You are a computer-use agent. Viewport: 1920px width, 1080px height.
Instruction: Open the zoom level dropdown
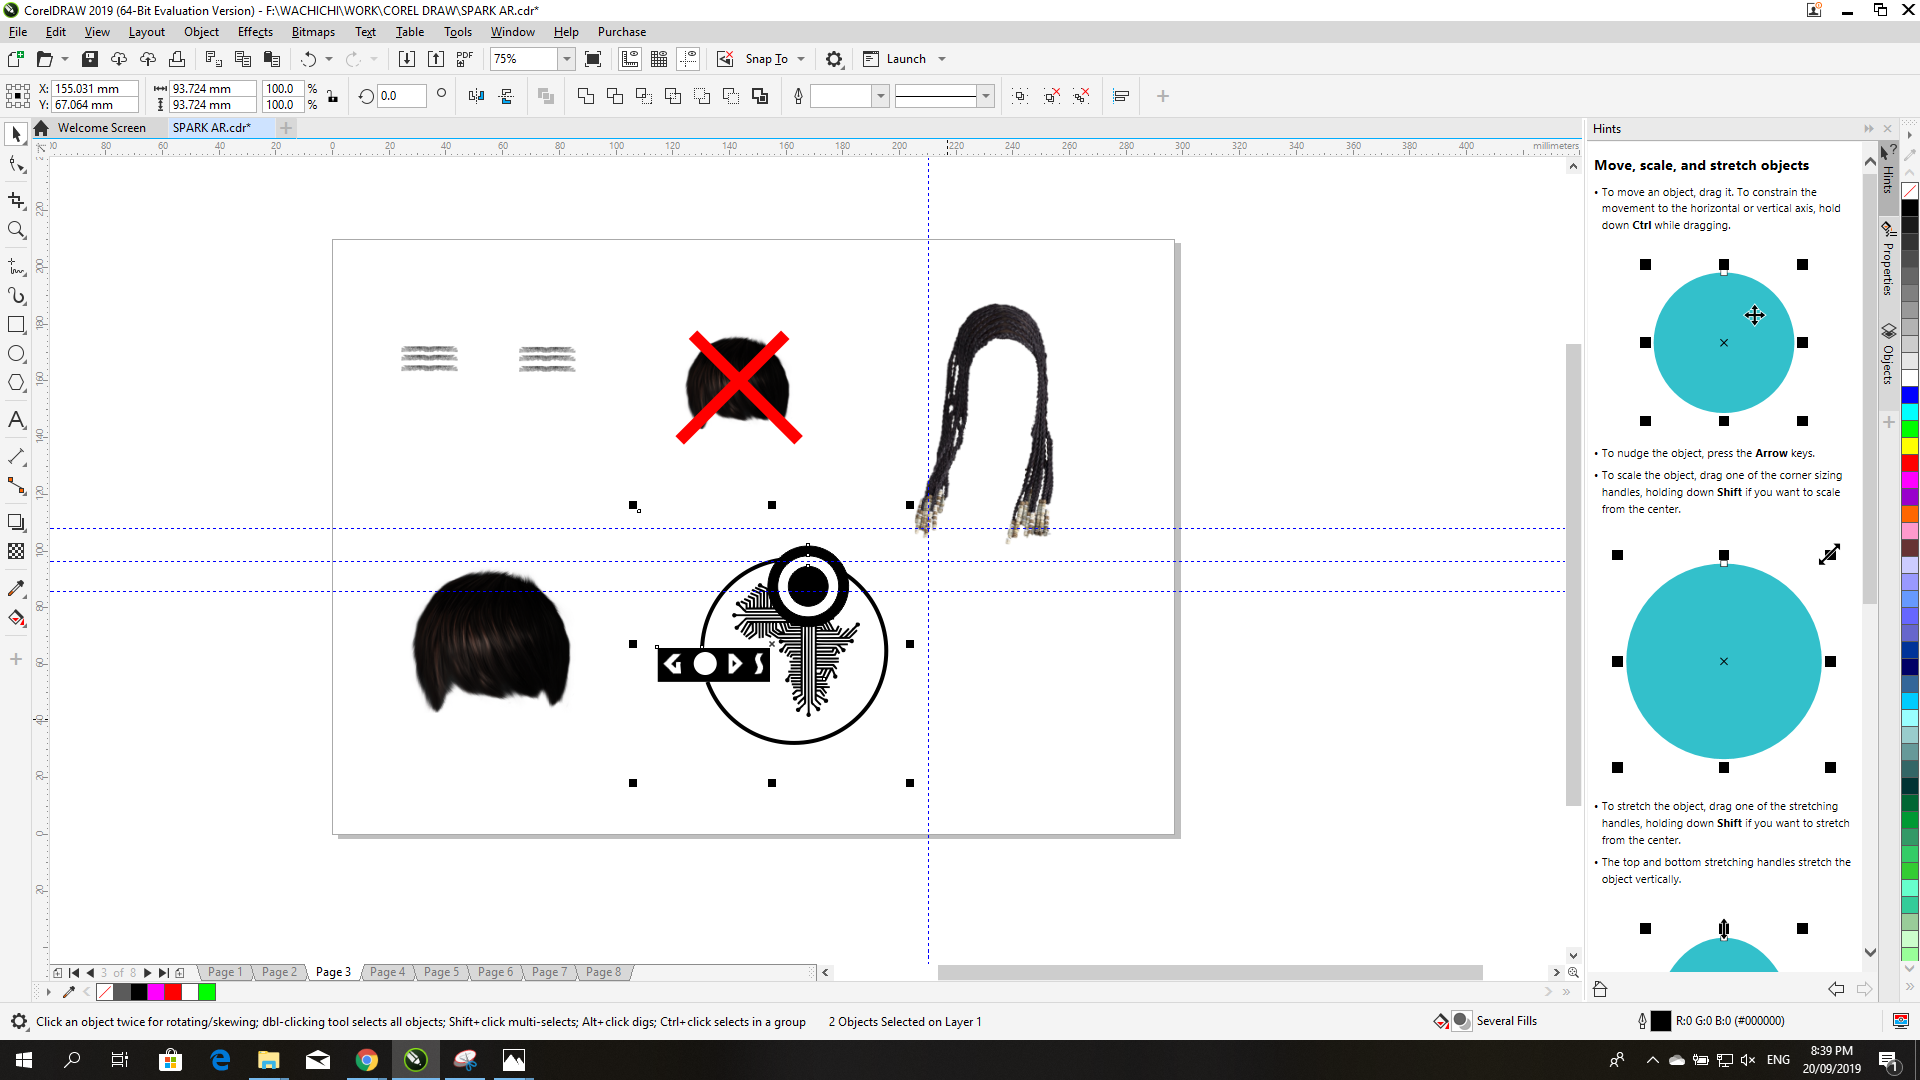[566, 59]
